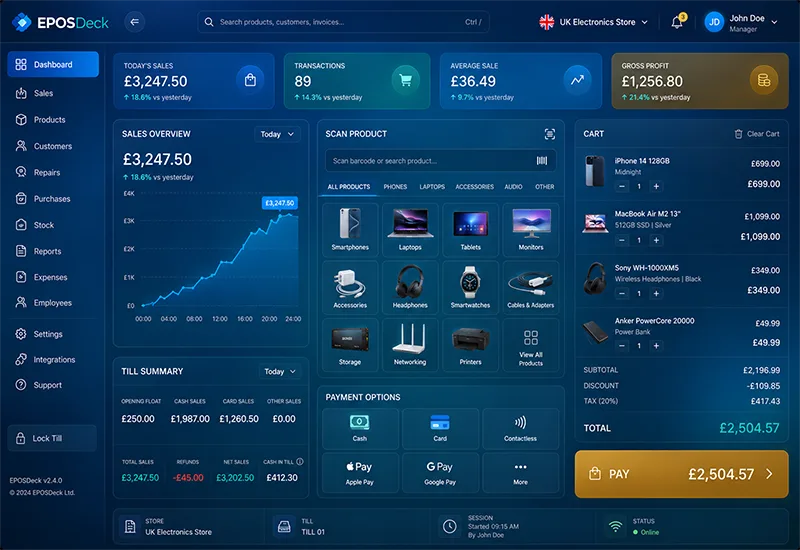
Task: Choose Google Pay payment option
Action: tap(440, 472)
